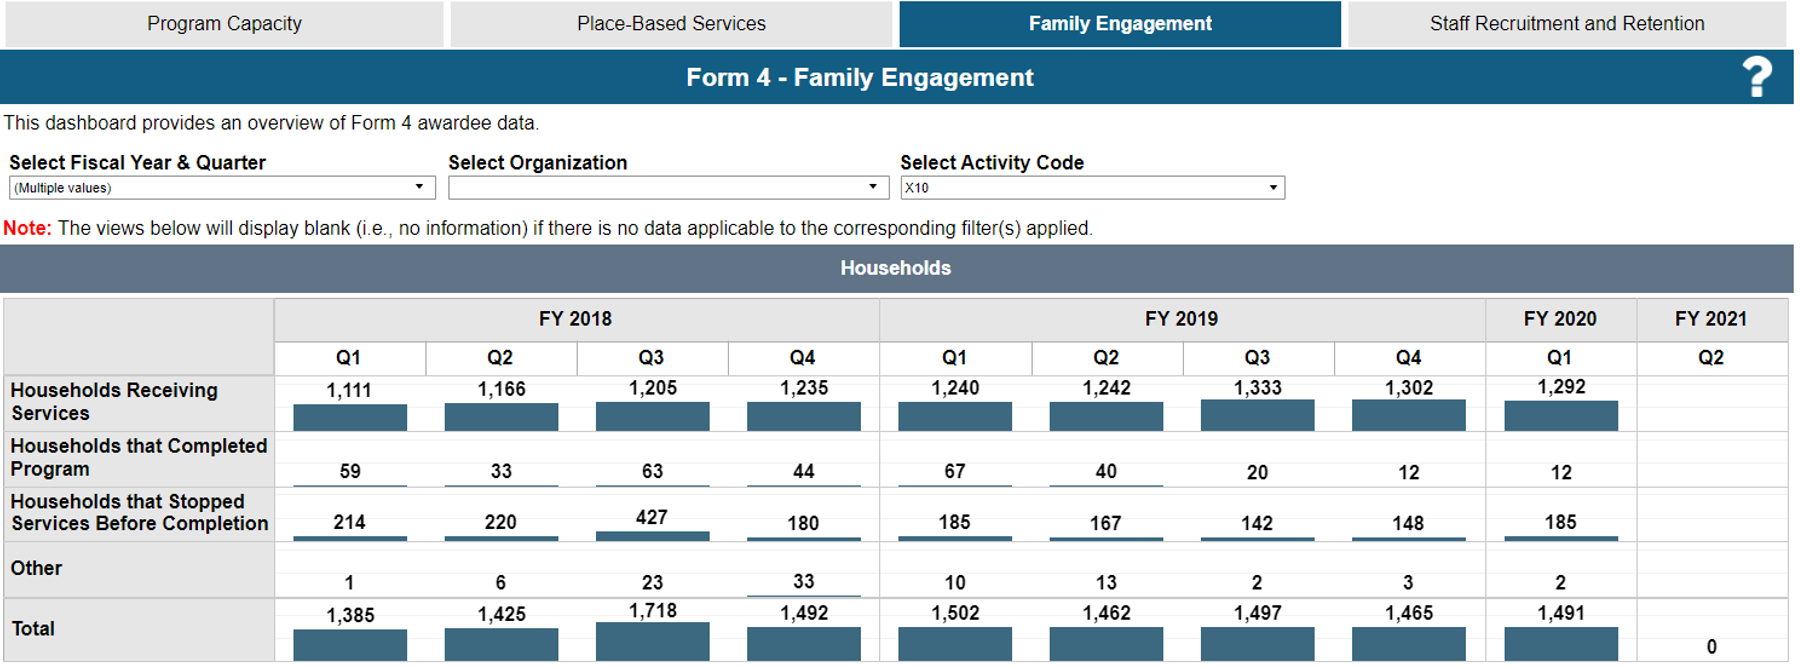Select the Family Engagement tab
This screenshot has width=1800, height=667.
point(1120,24)
